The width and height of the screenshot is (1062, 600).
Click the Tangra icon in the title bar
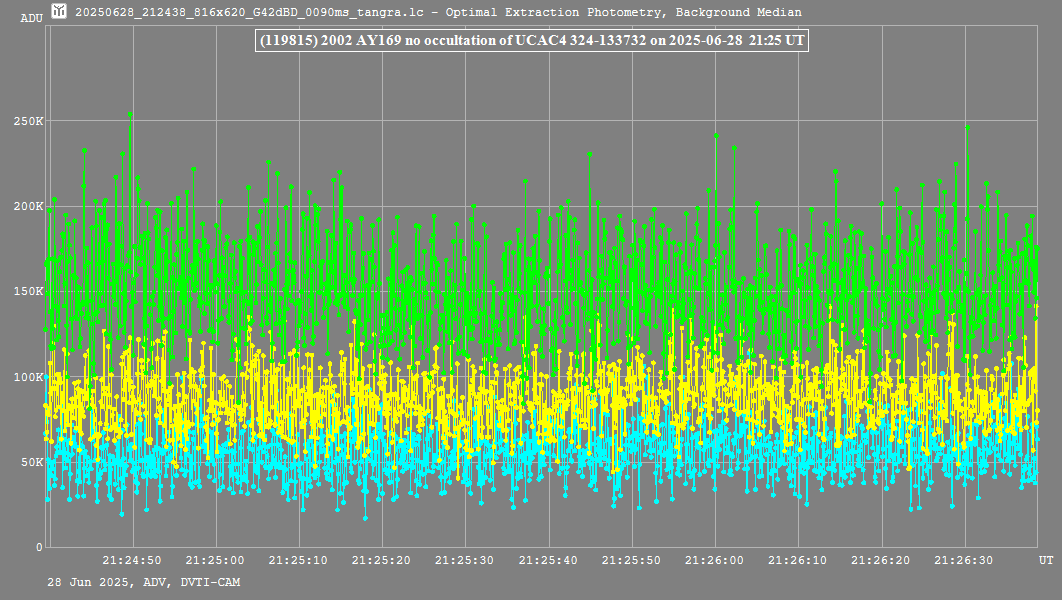(60, 11)
